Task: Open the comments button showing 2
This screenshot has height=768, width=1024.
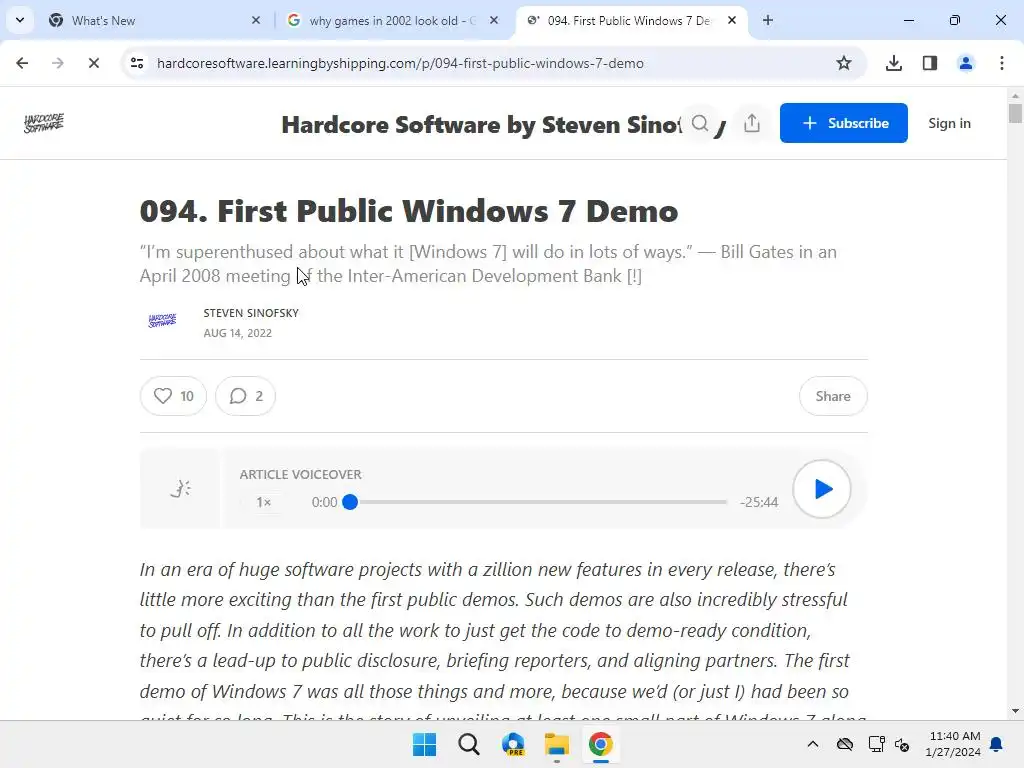Action: pyautogui.click(x=246, y=396)
